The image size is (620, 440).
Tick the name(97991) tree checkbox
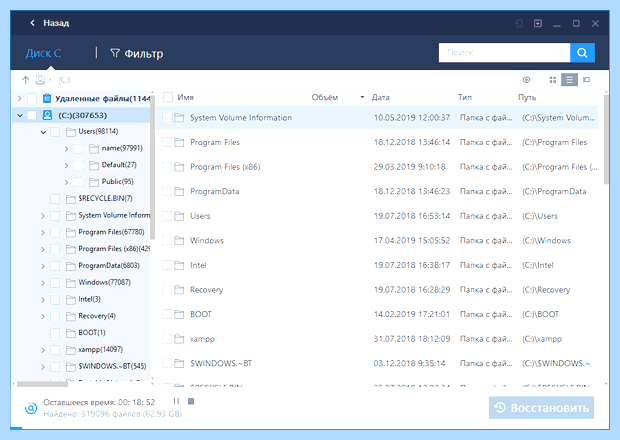[79, 149]
